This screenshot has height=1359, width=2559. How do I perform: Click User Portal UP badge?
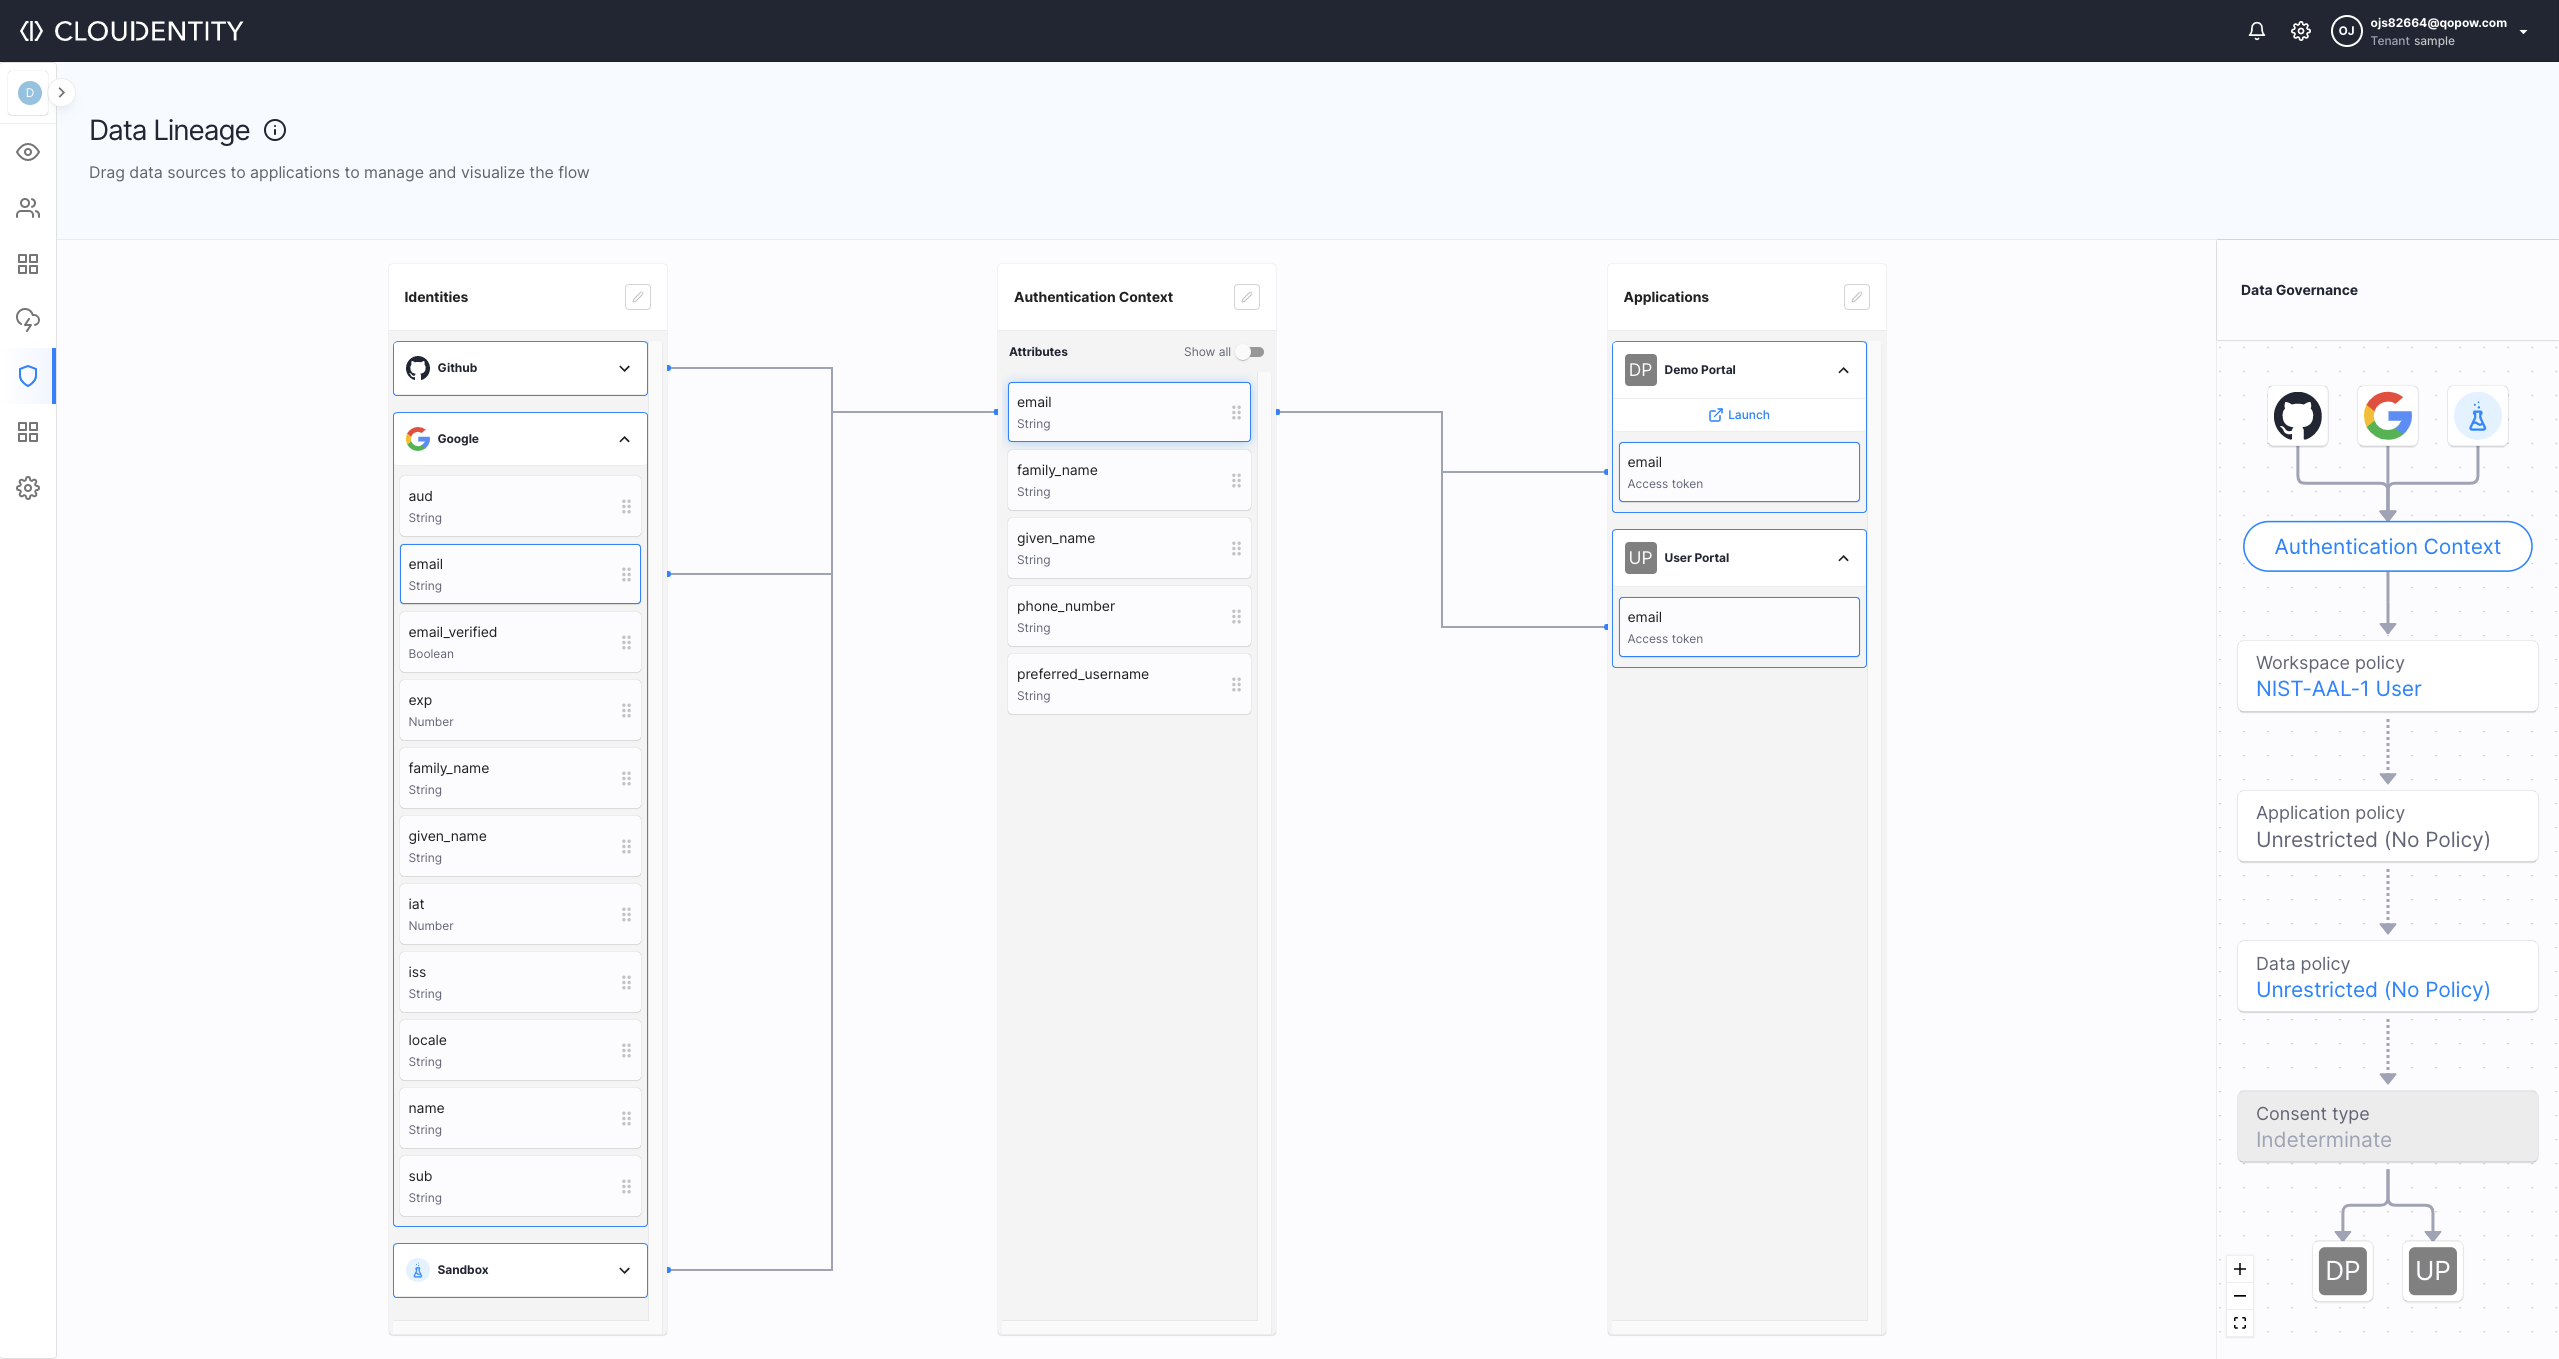(x=1640, y=558)
